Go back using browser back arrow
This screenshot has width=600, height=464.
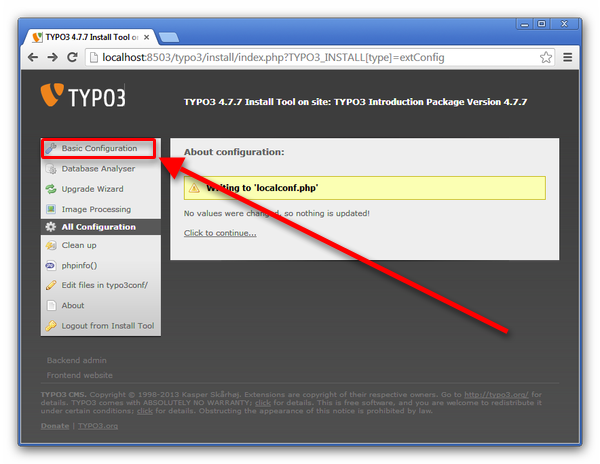[33, 57]
